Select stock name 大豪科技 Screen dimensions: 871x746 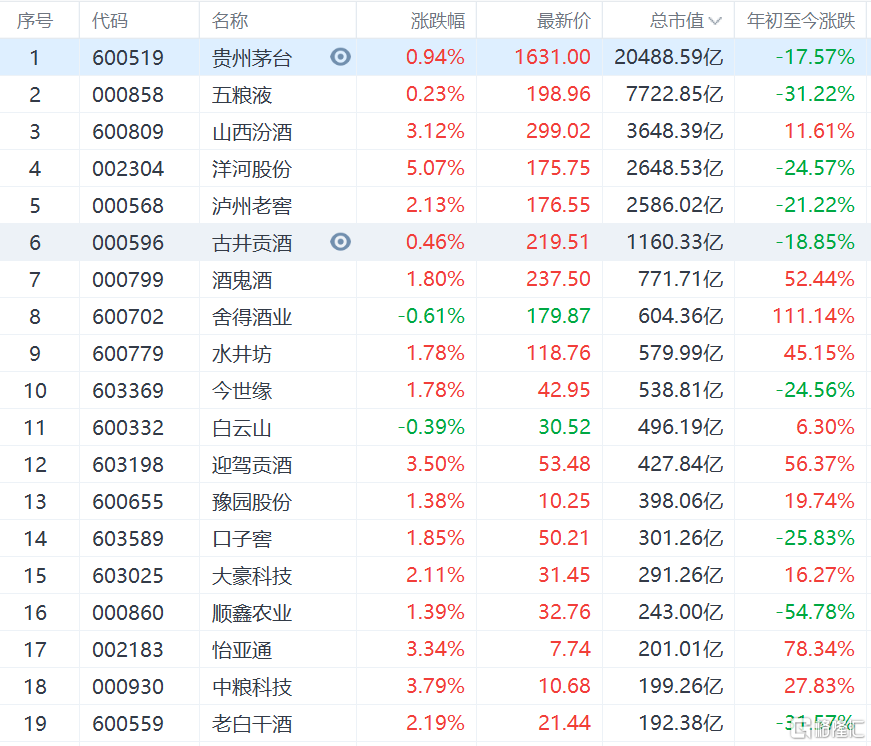click(252, 575)
